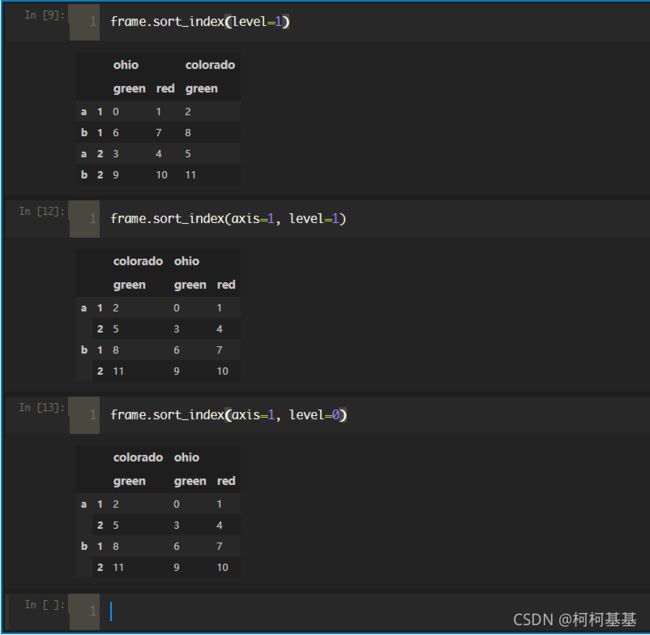Select the In [9] prompt label
The height and width of the screenshot is (635, 650).
(x=44, y=15)
